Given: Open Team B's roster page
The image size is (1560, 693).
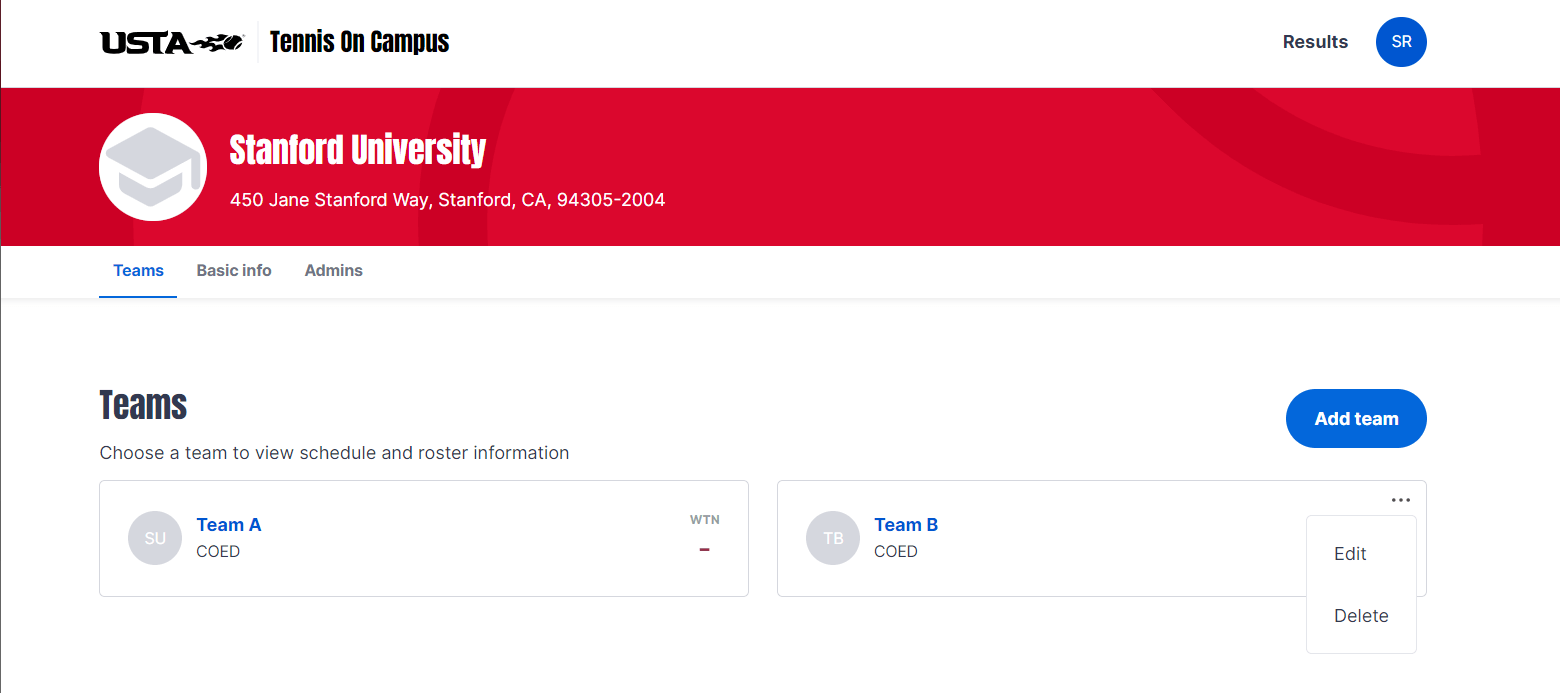Looking at the screenshot, I should (x=906, y=524).
